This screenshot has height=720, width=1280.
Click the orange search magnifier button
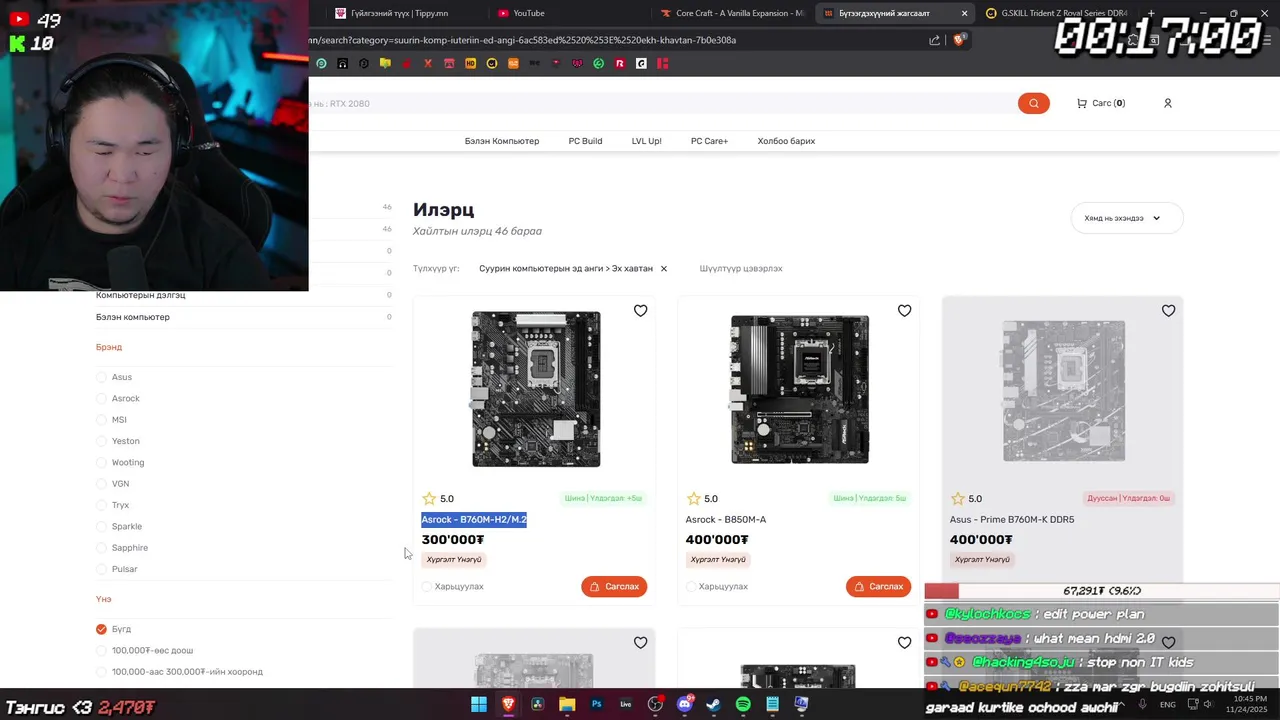point(1034,103)
